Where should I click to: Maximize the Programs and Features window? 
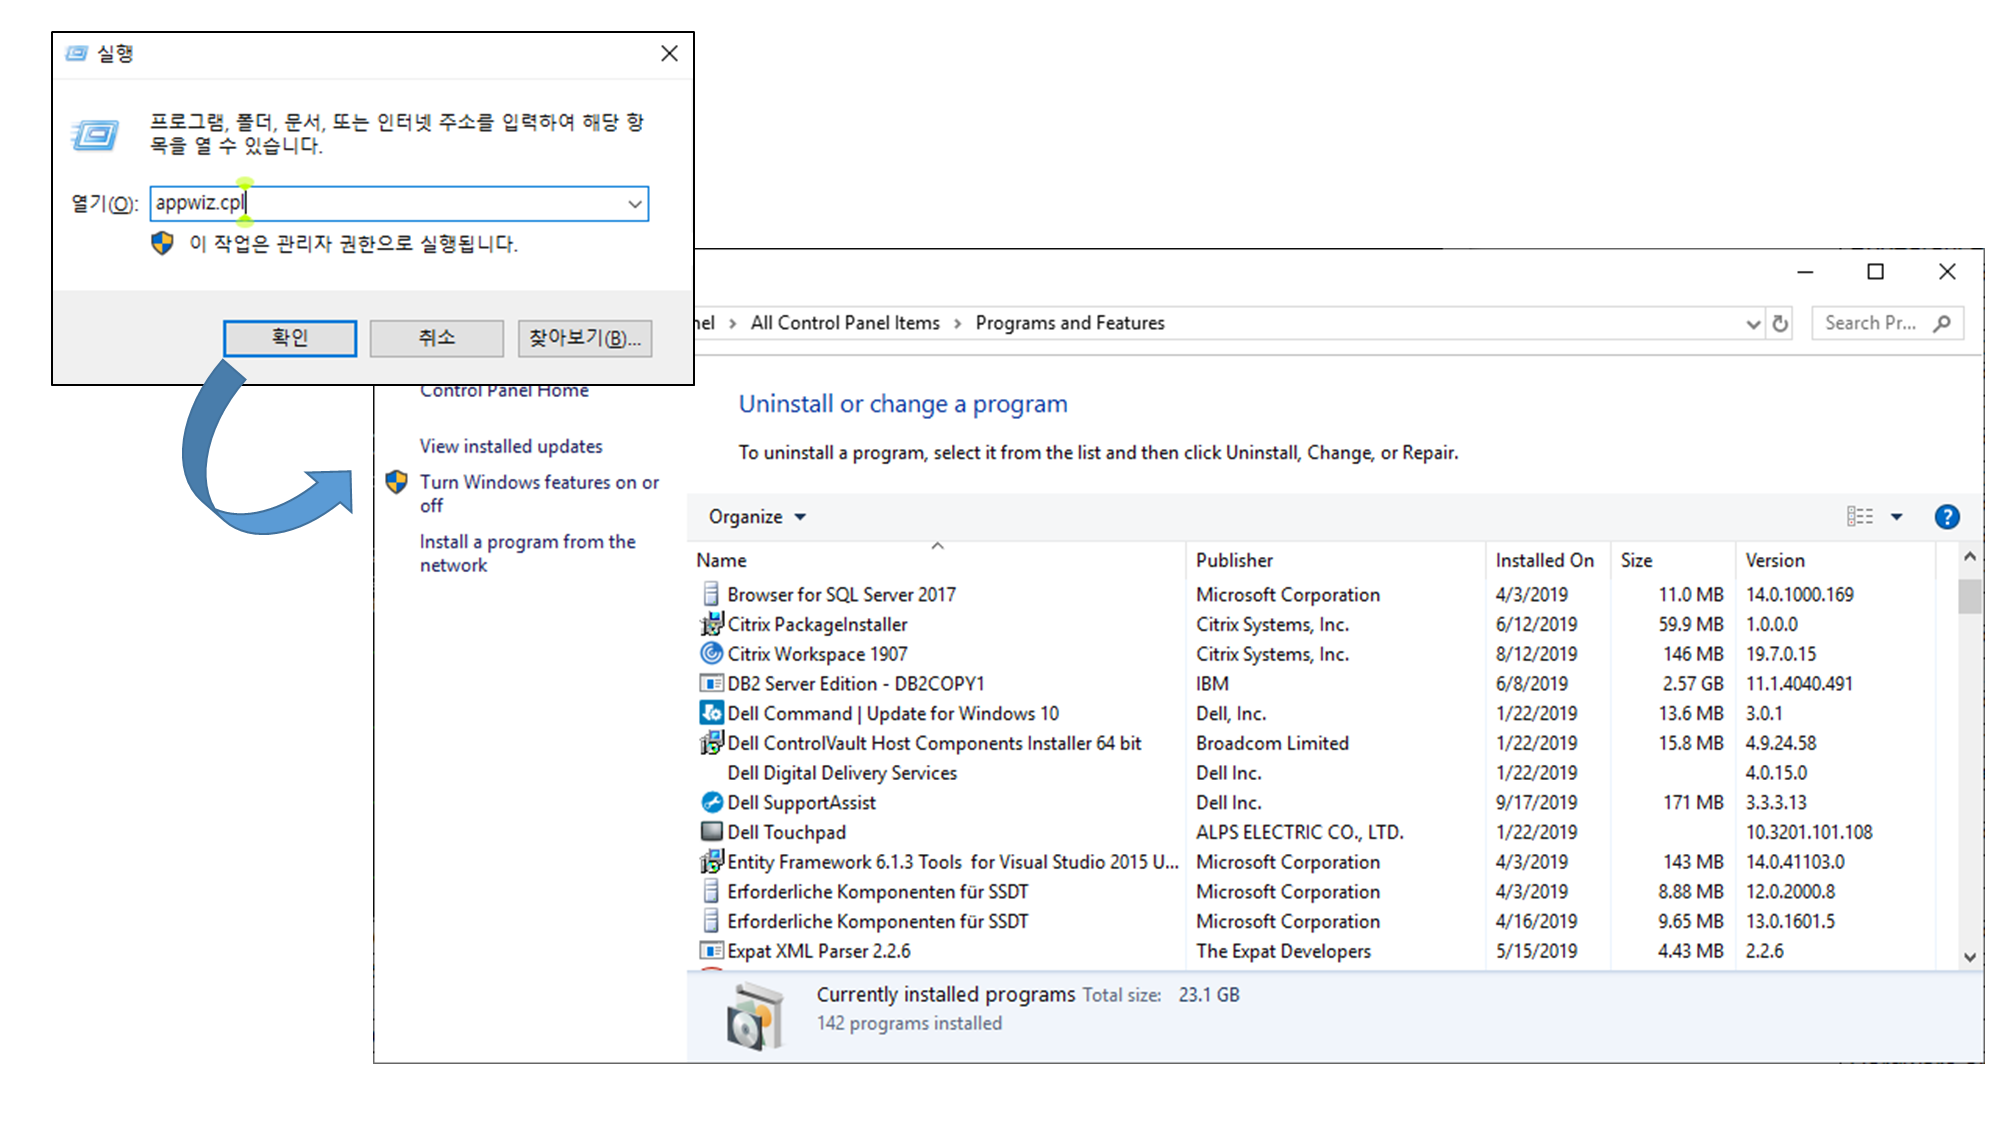(x=1876, y=272)
